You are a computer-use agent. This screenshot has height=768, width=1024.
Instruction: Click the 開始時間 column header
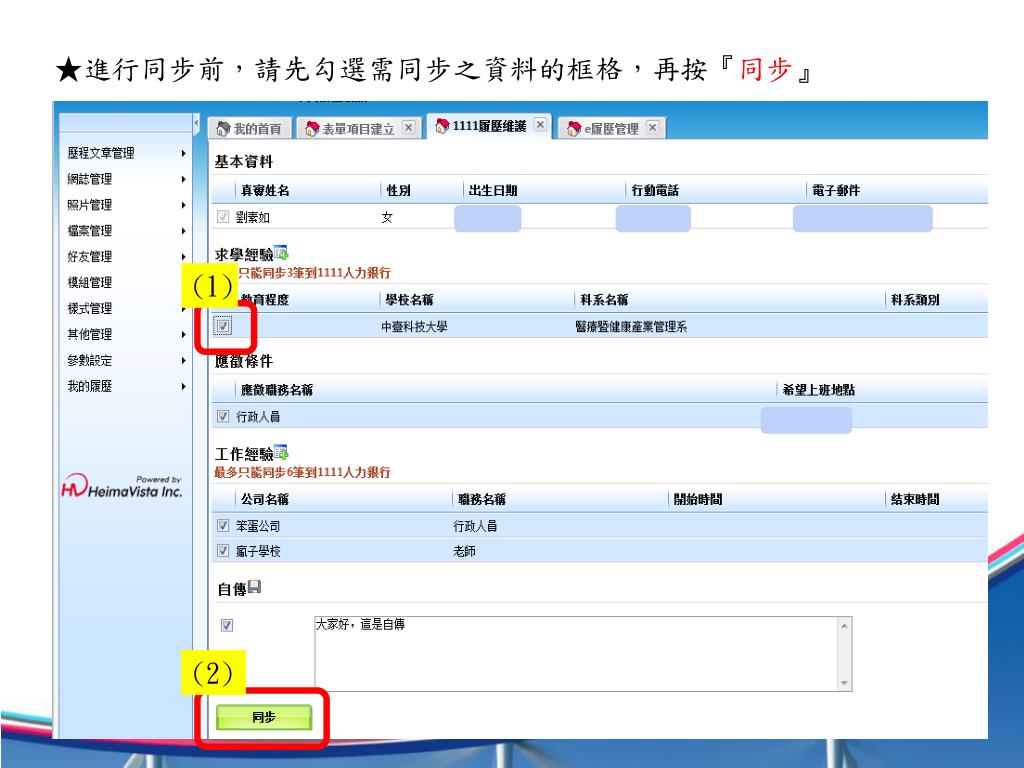coord(698,499)
